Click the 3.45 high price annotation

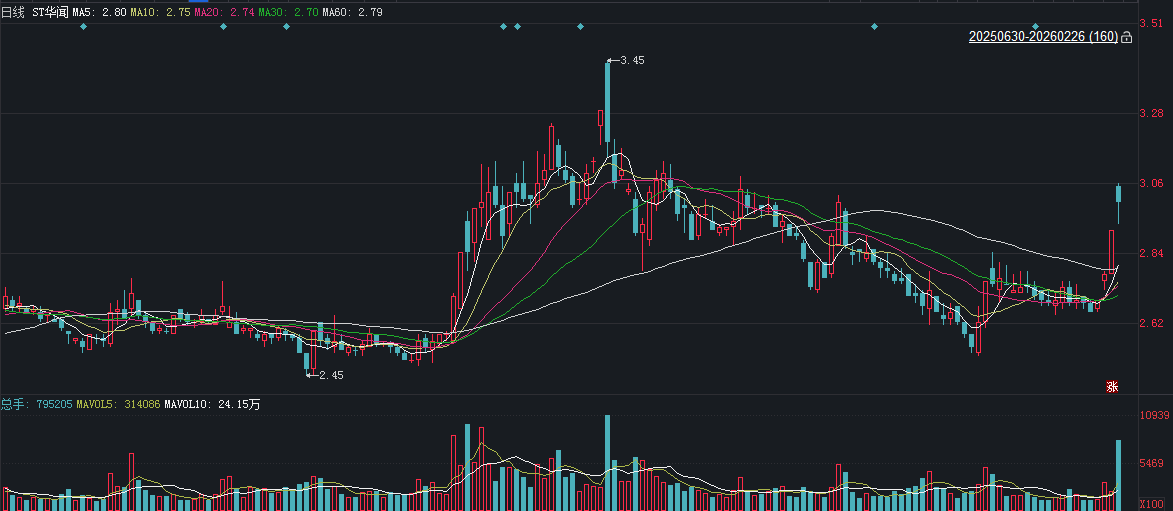coord(626,61)
